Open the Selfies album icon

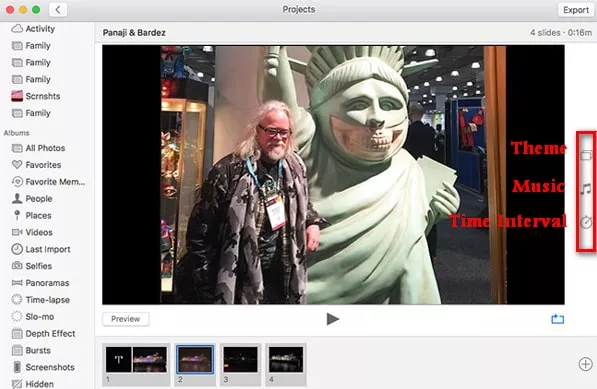[x=17, y=266]
